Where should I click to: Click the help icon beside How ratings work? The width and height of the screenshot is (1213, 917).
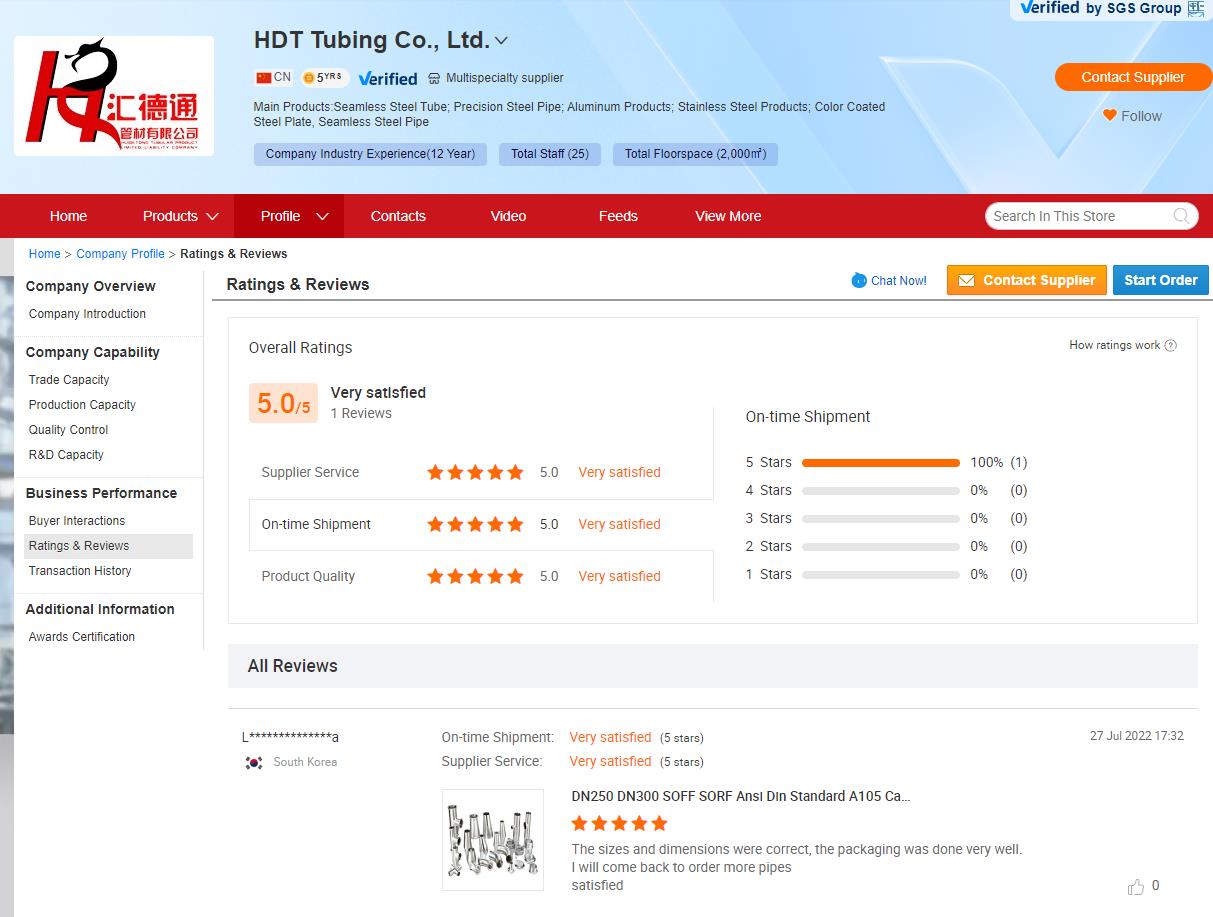coord(1171,346)
